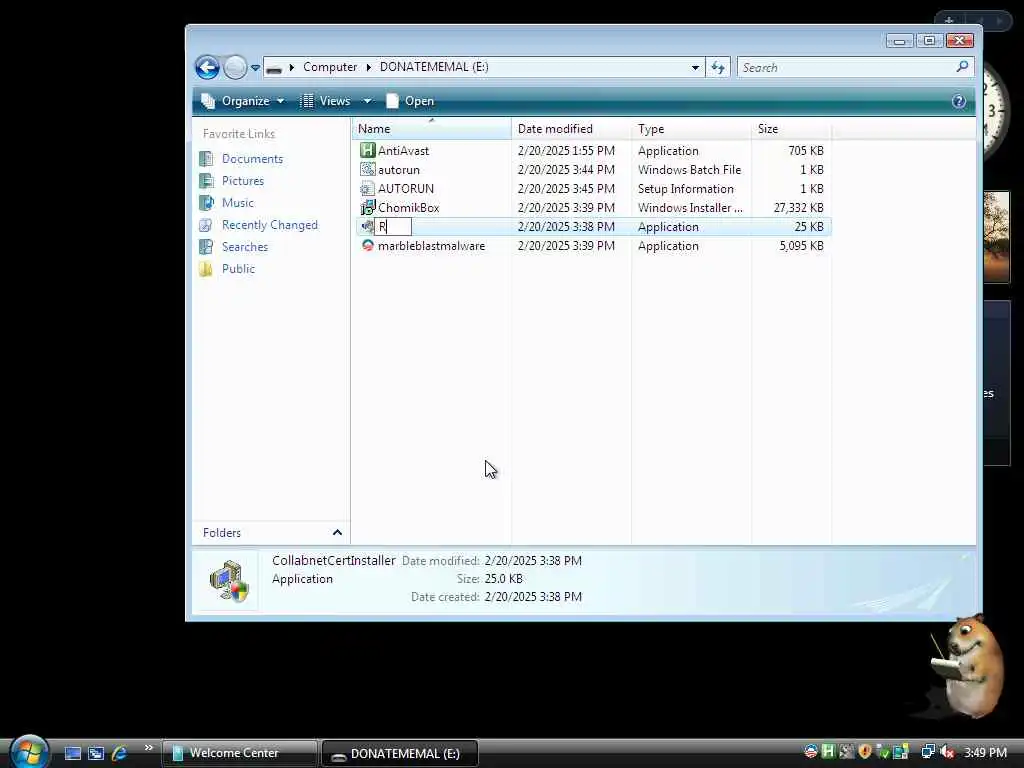Switch to Welcome Center taskbar button
1024x768 pixels.
point(240,753)
